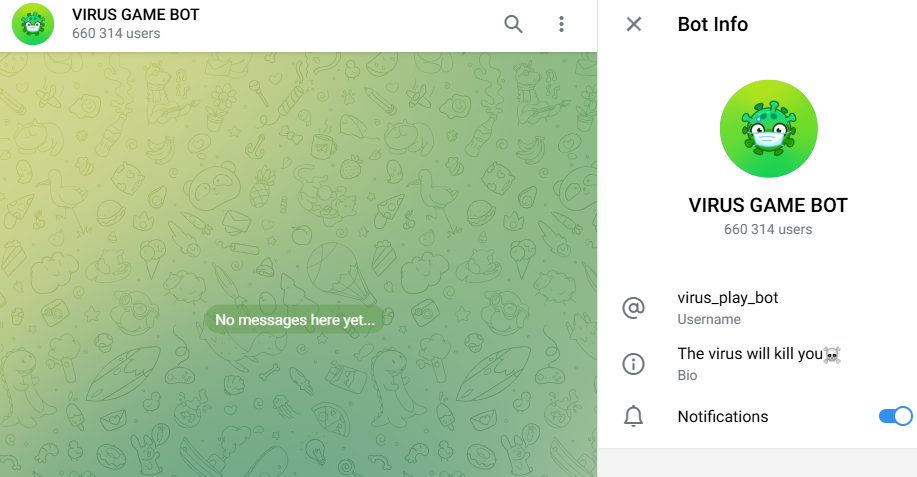The image size is (917, 477).
Task: Click the Notifications label text
Action: [722, 417]
